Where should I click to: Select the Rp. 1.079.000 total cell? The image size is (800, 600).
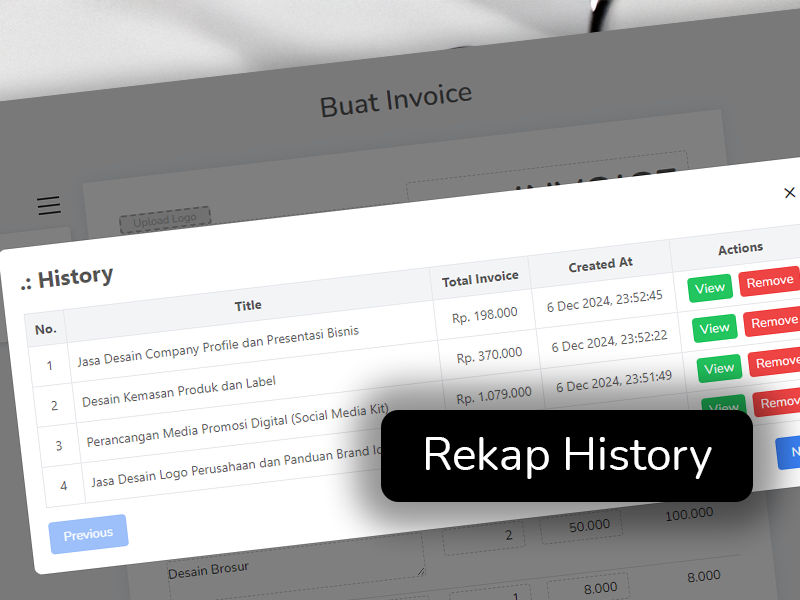(x=494, y=395)
